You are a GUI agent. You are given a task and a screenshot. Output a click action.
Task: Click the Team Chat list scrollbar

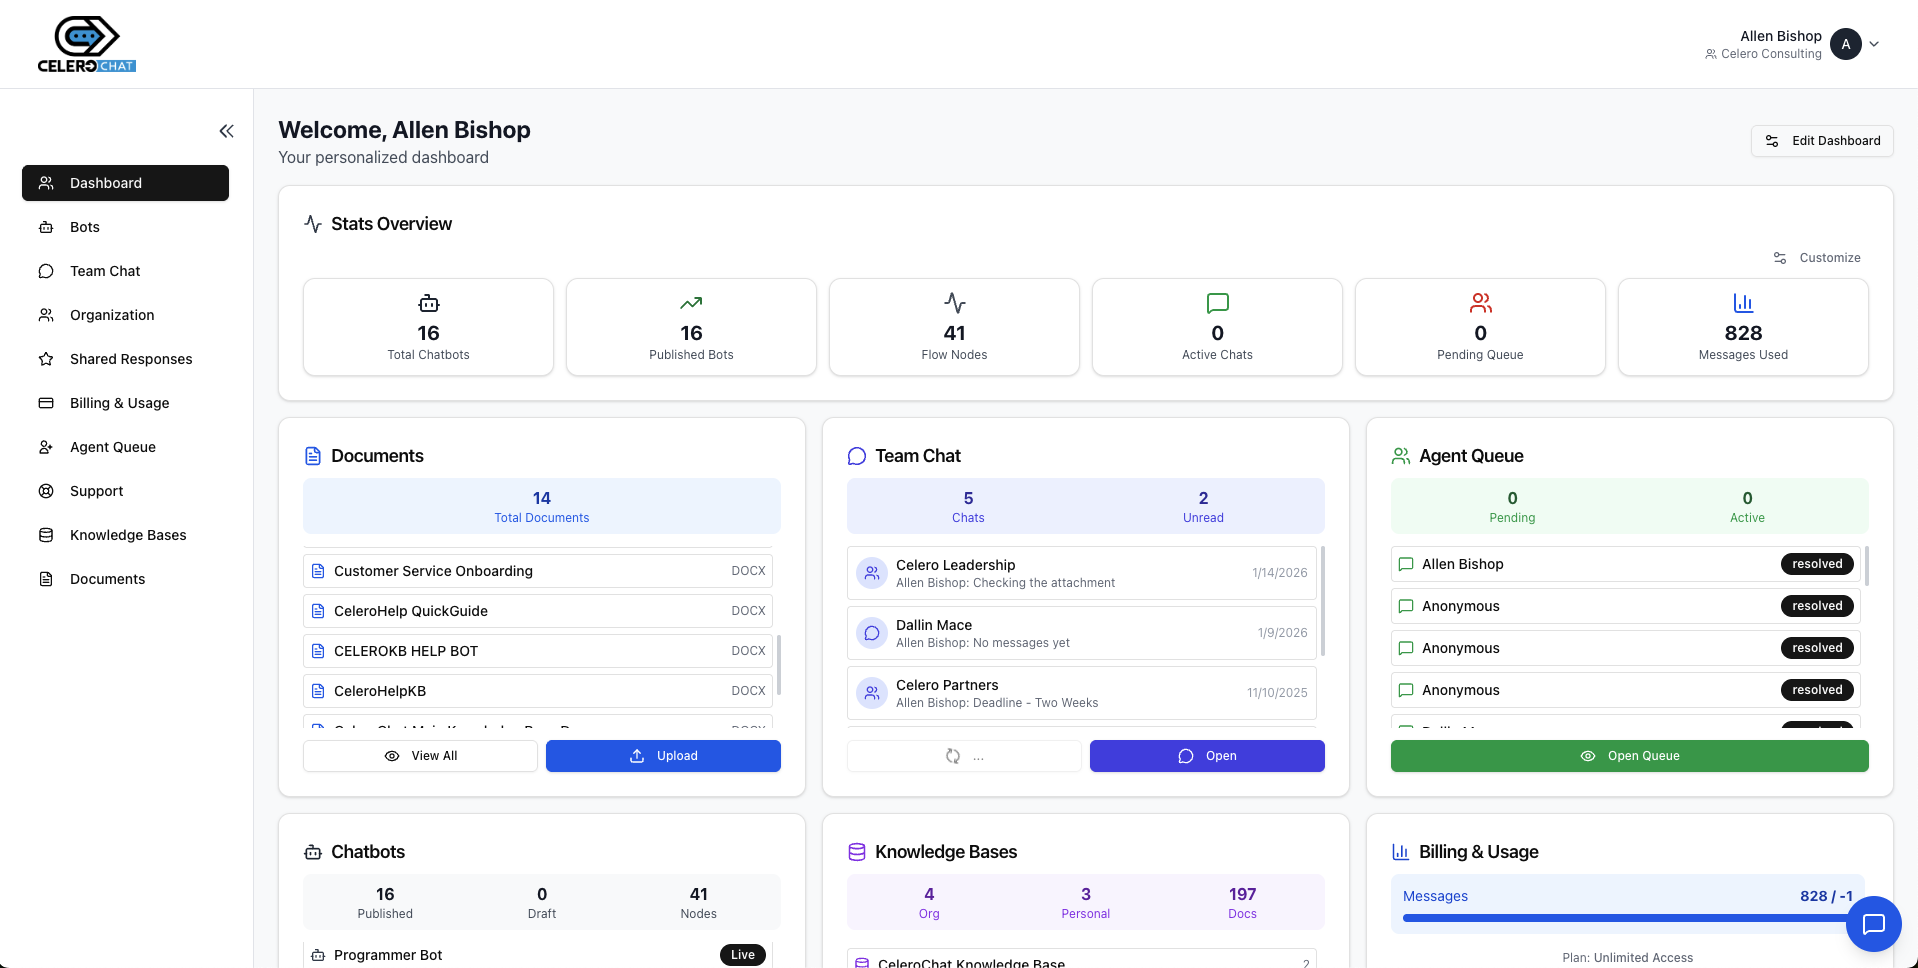pyautogui.click(x=1323, y=601)
